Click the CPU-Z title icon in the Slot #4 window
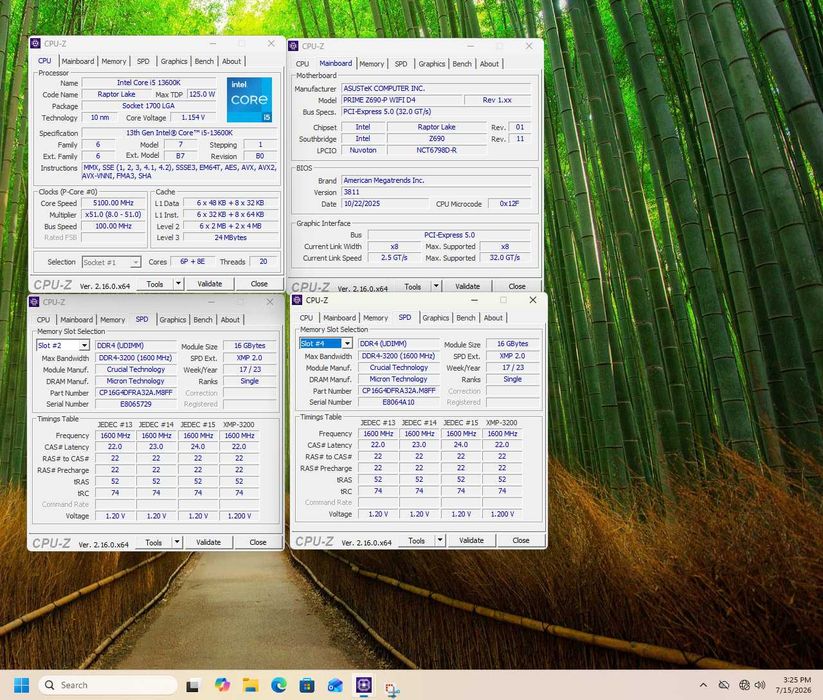The image size is (823, 700). [297, 300]
